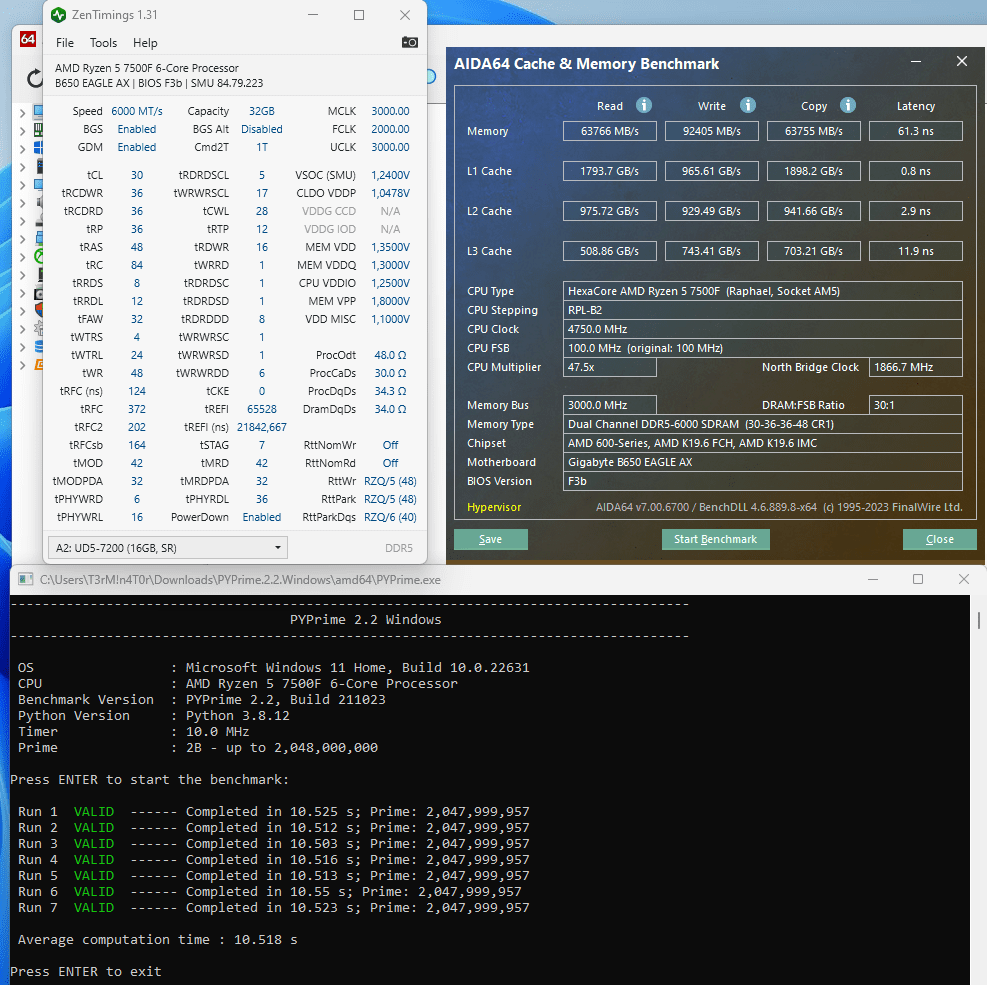This screenshot has height=985, width=987.
Task: Click the North Bridge Clock field 1866.7 MHz
Action: coord(915,367)
